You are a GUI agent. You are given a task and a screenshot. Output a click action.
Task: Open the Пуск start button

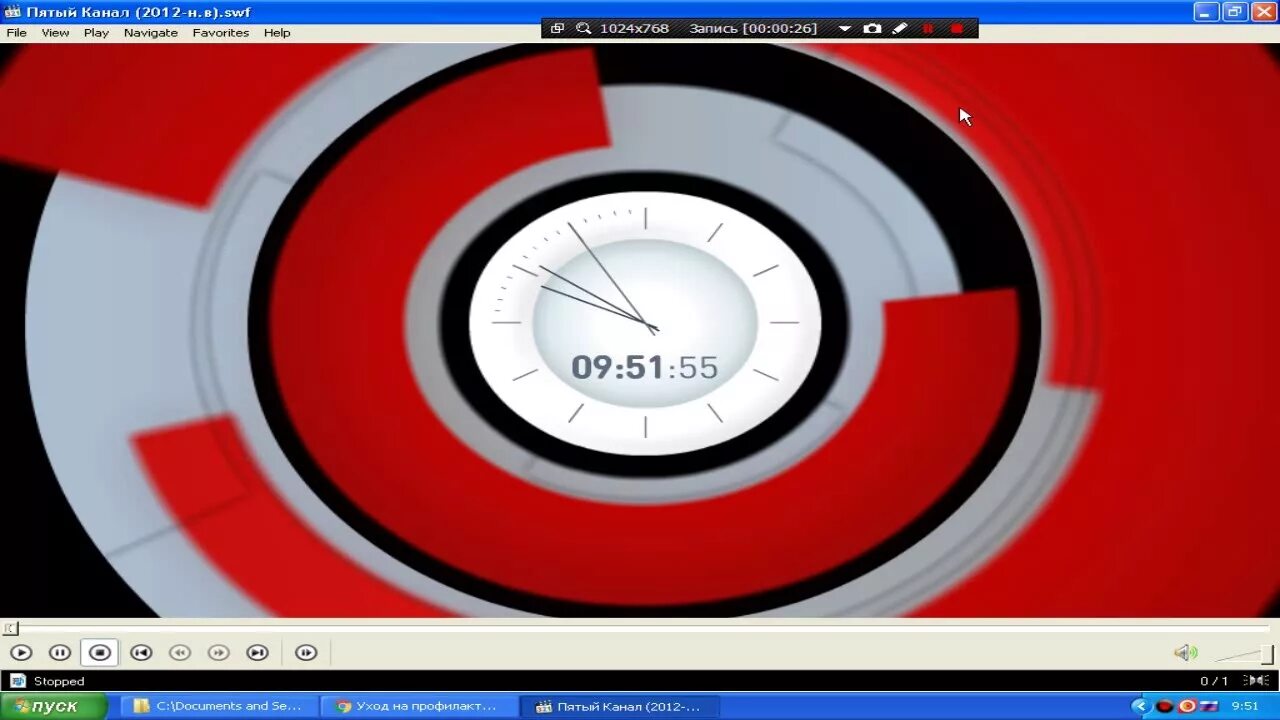click(53, 706)
